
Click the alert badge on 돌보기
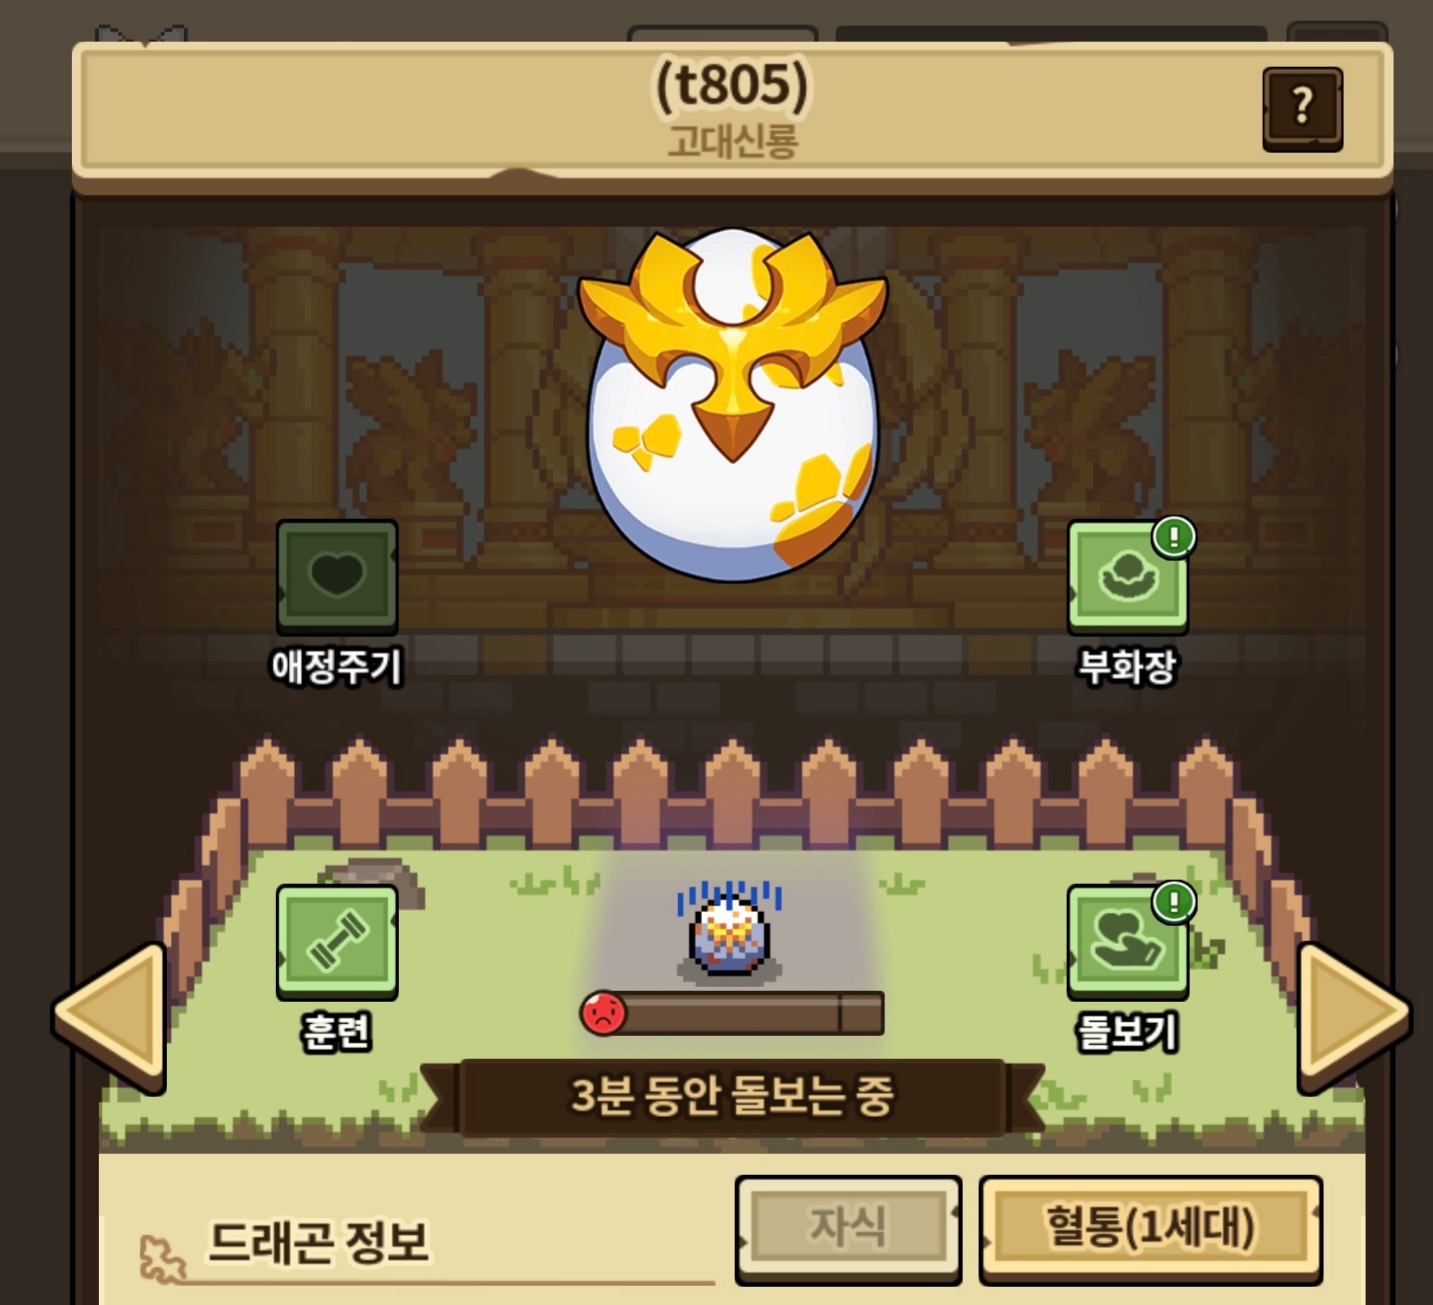tap(1174, 901)
